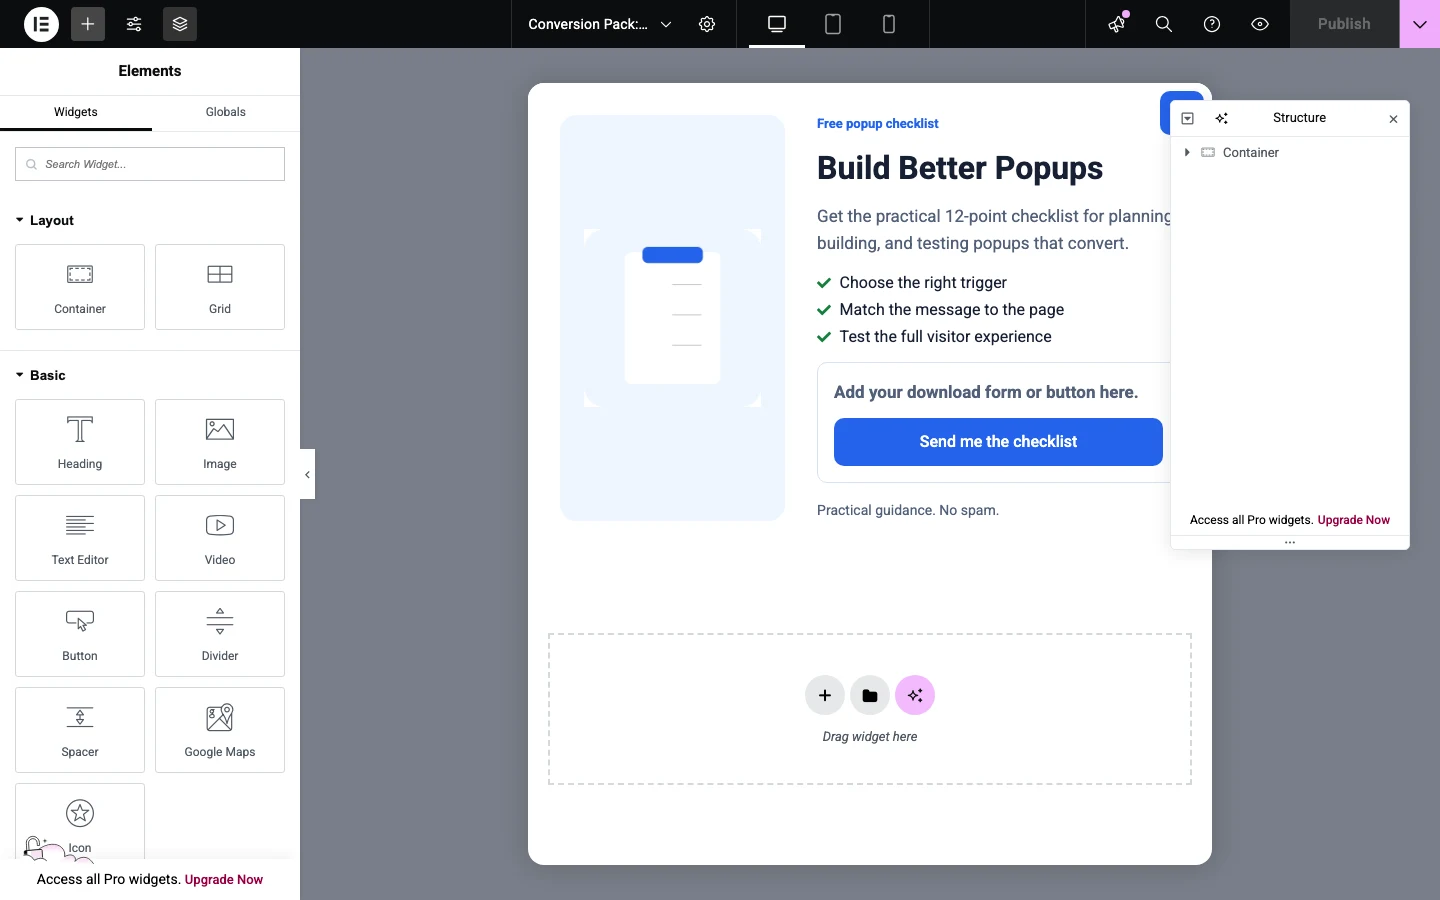Select the Build Better Popups heading
Image resolution: width=1440 pixels, height=900 pixels.
click(x=960, y=168)
